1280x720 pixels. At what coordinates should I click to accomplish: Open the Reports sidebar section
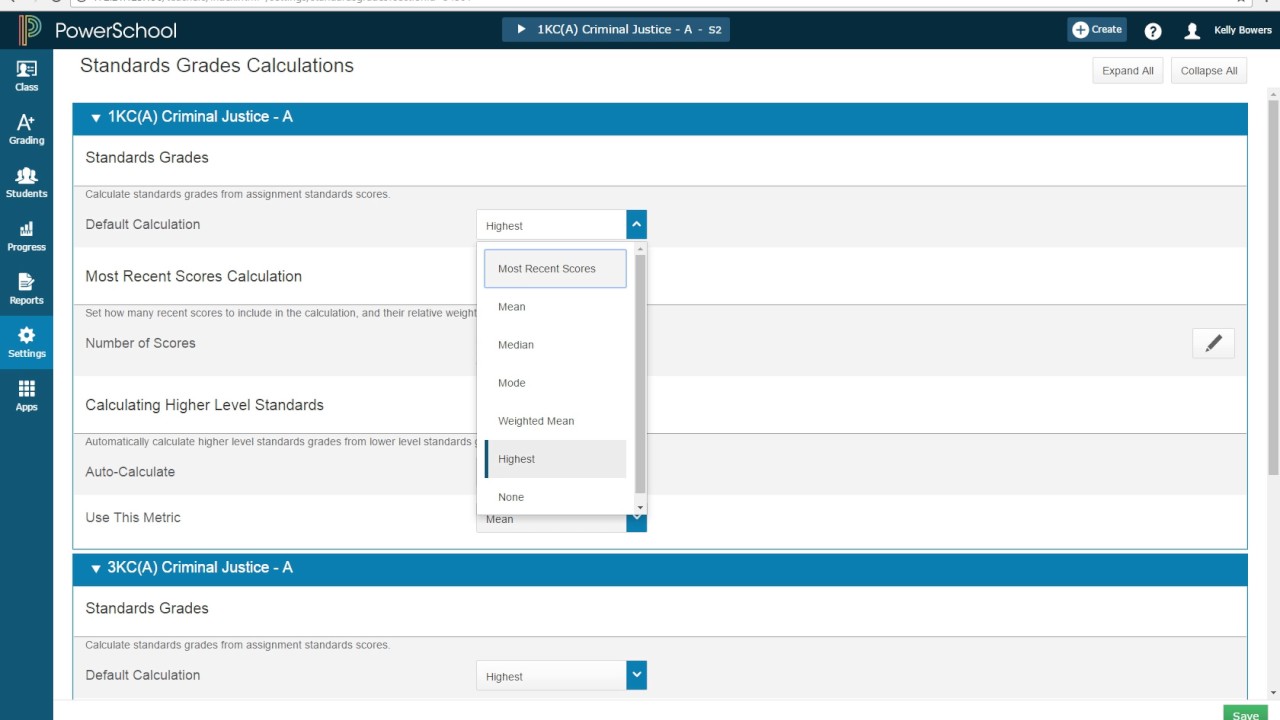[x=27, y=289]
